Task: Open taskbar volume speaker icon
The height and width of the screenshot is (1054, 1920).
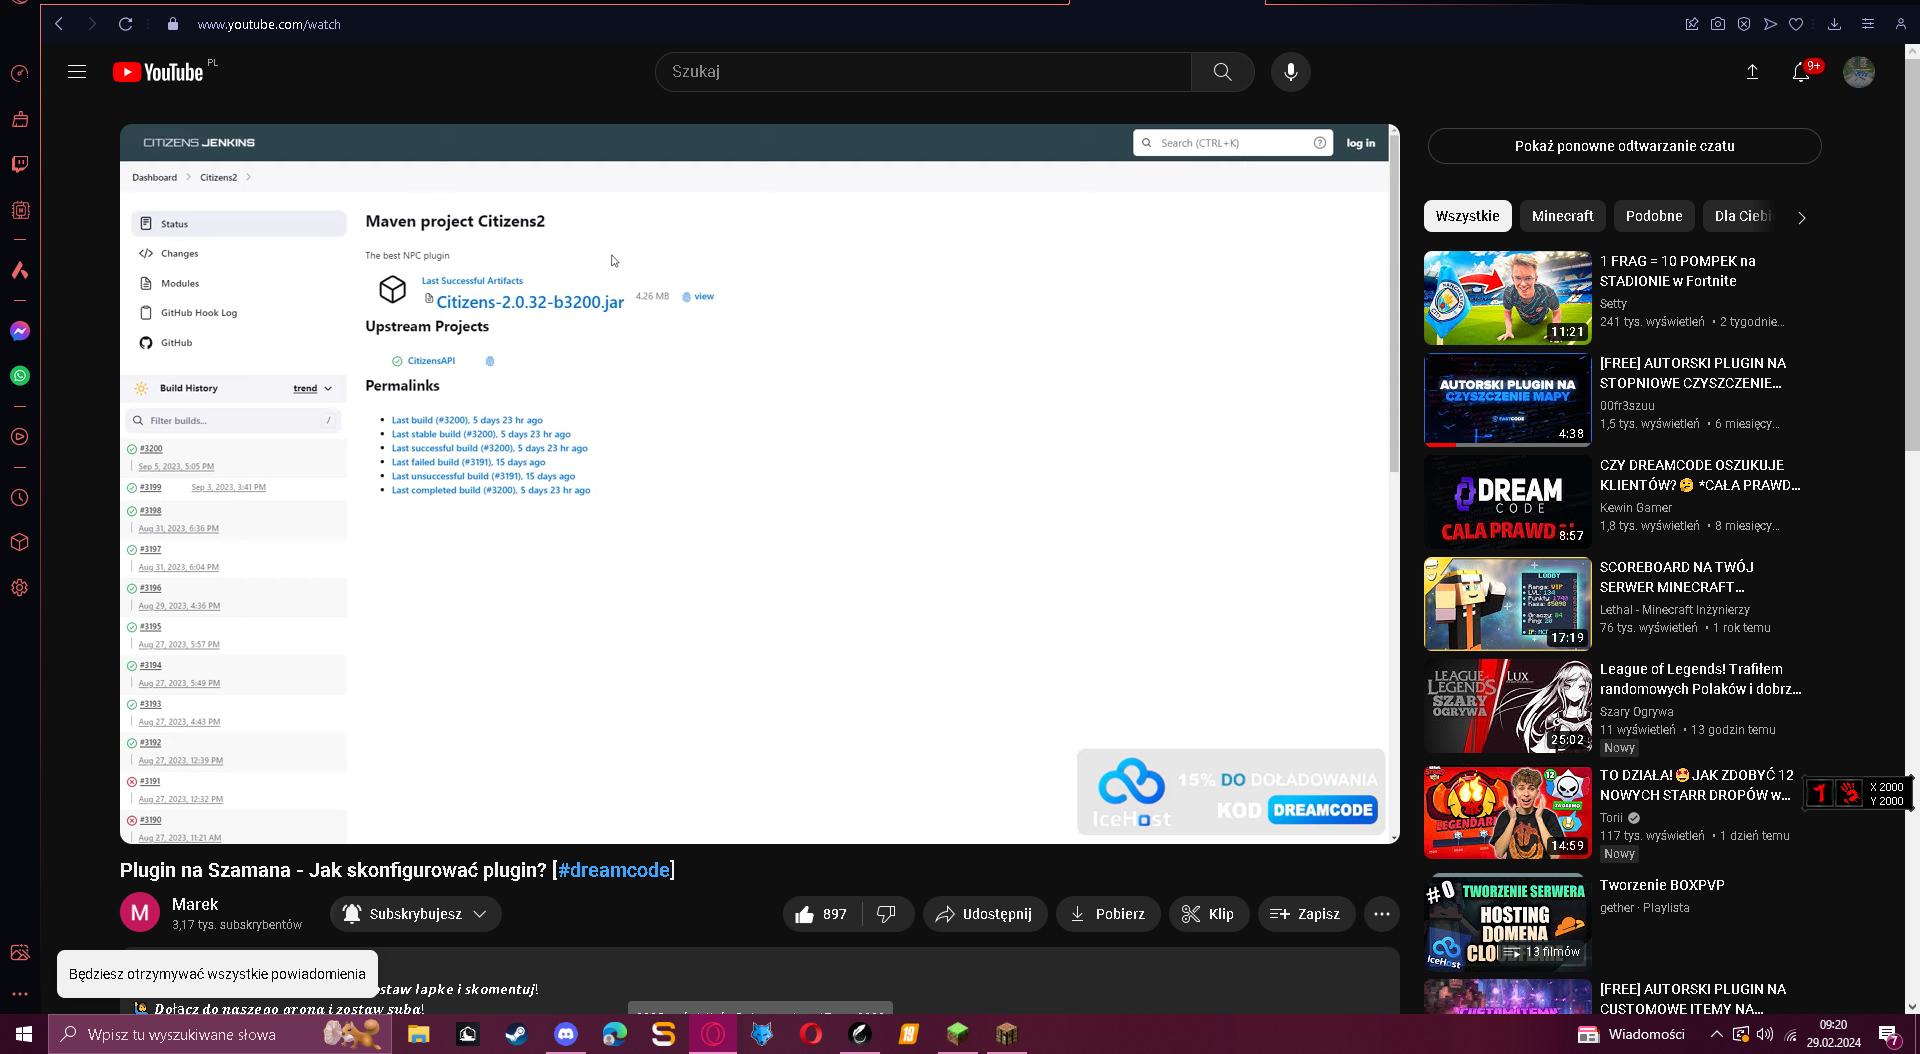Action: tap(1765, 1034)
